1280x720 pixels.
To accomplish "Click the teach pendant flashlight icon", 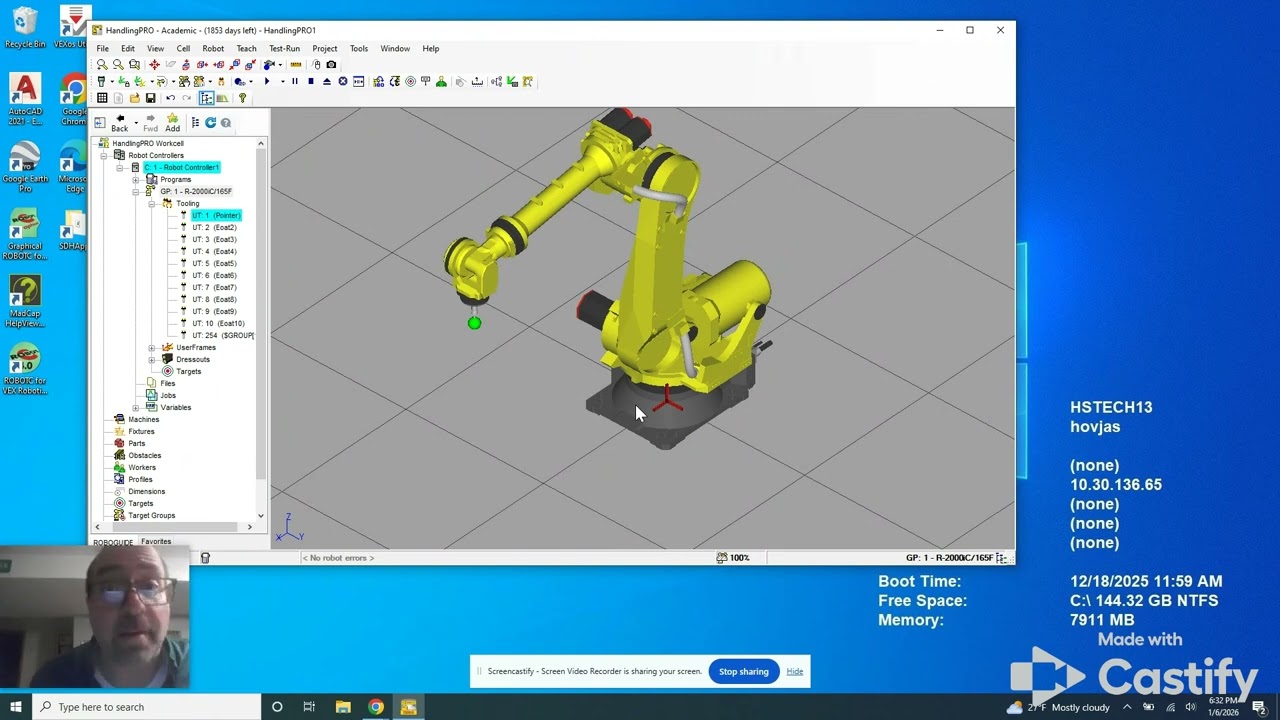I will tap(101, 81).
